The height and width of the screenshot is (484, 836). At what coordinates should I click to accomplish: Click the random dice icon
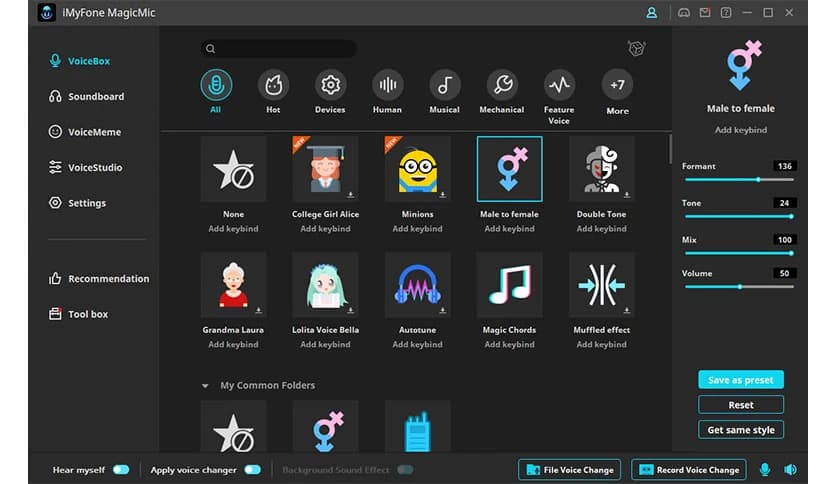tap(635, 48)
